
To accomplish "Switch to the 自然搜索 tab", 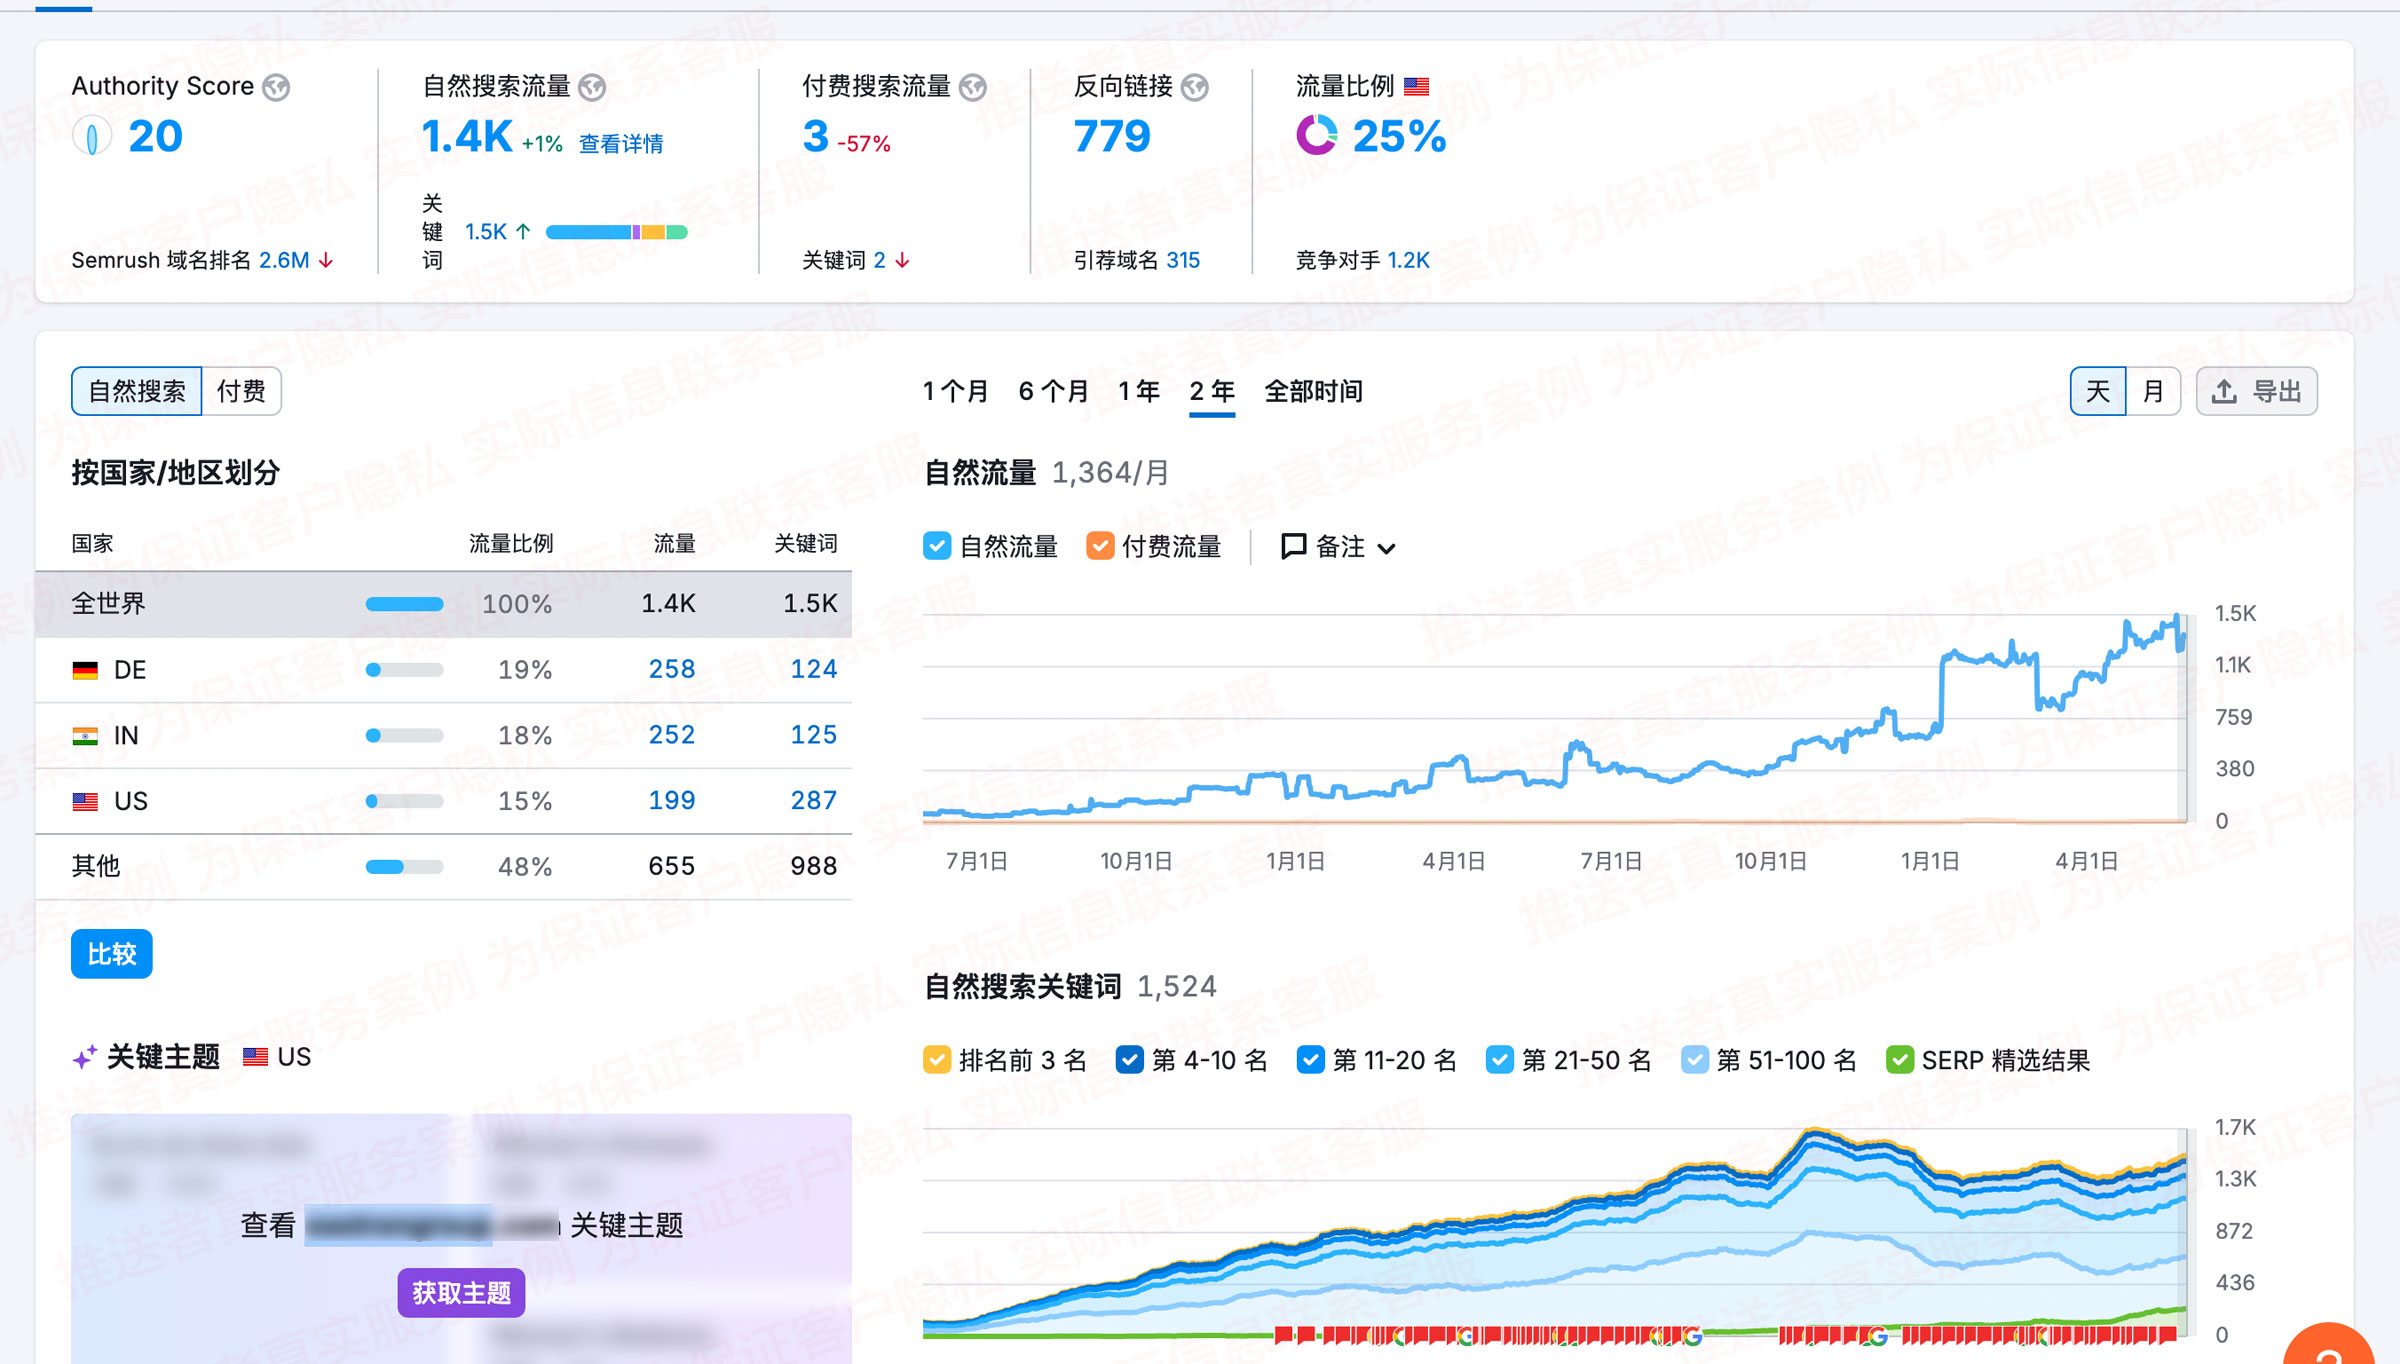I will [137, 391].
